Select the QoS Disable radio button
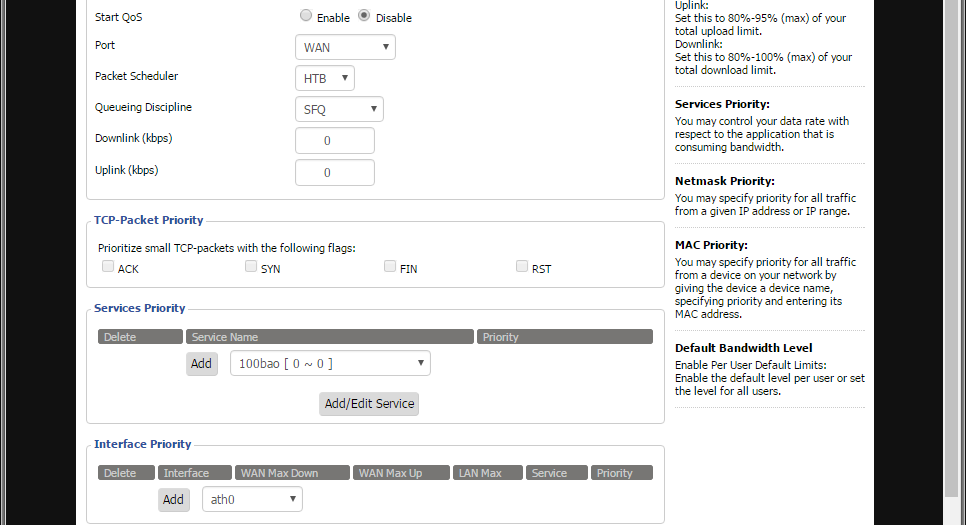966x525 pixels. pos(364,16)
